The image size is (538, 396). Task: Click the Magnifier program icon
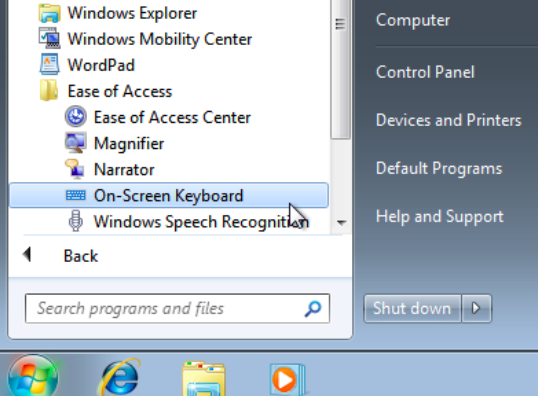75,143
